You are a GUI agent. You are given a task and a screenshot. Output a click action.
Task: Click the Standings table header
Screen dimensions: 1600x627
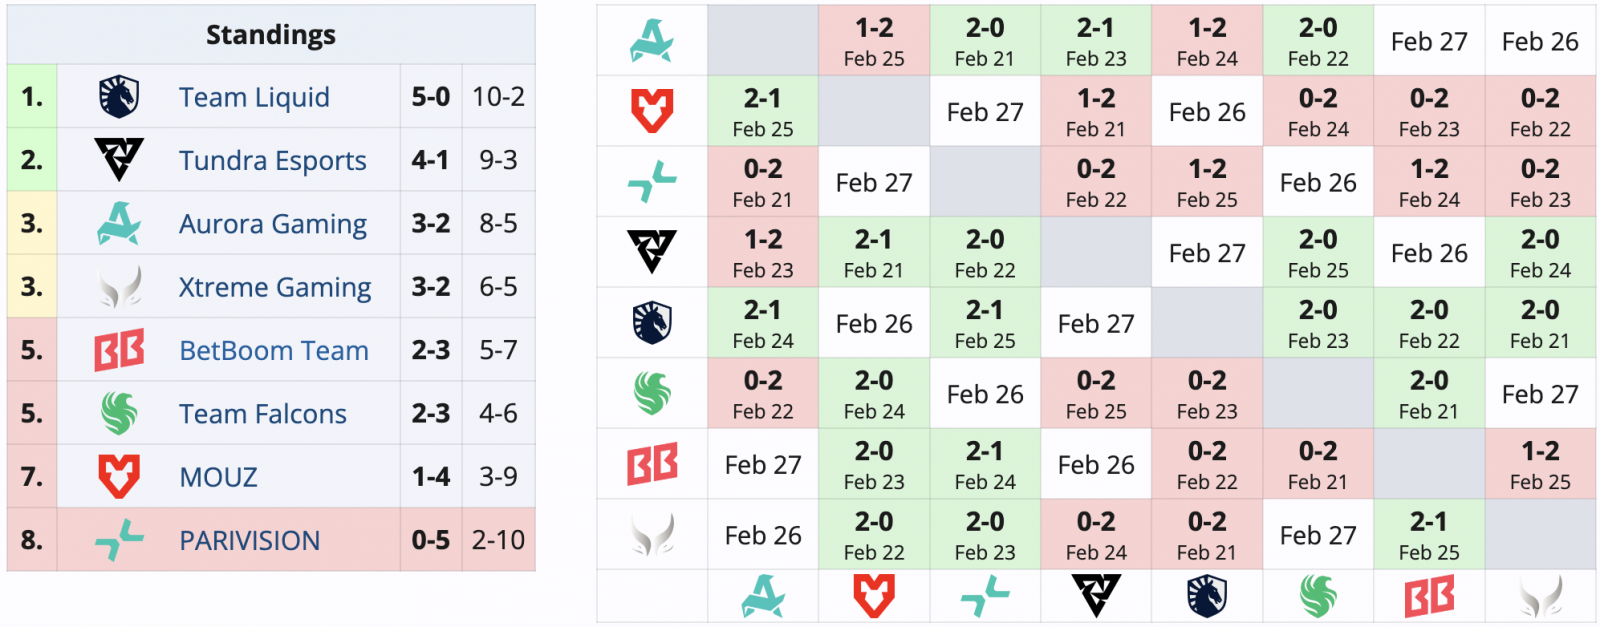271,35
